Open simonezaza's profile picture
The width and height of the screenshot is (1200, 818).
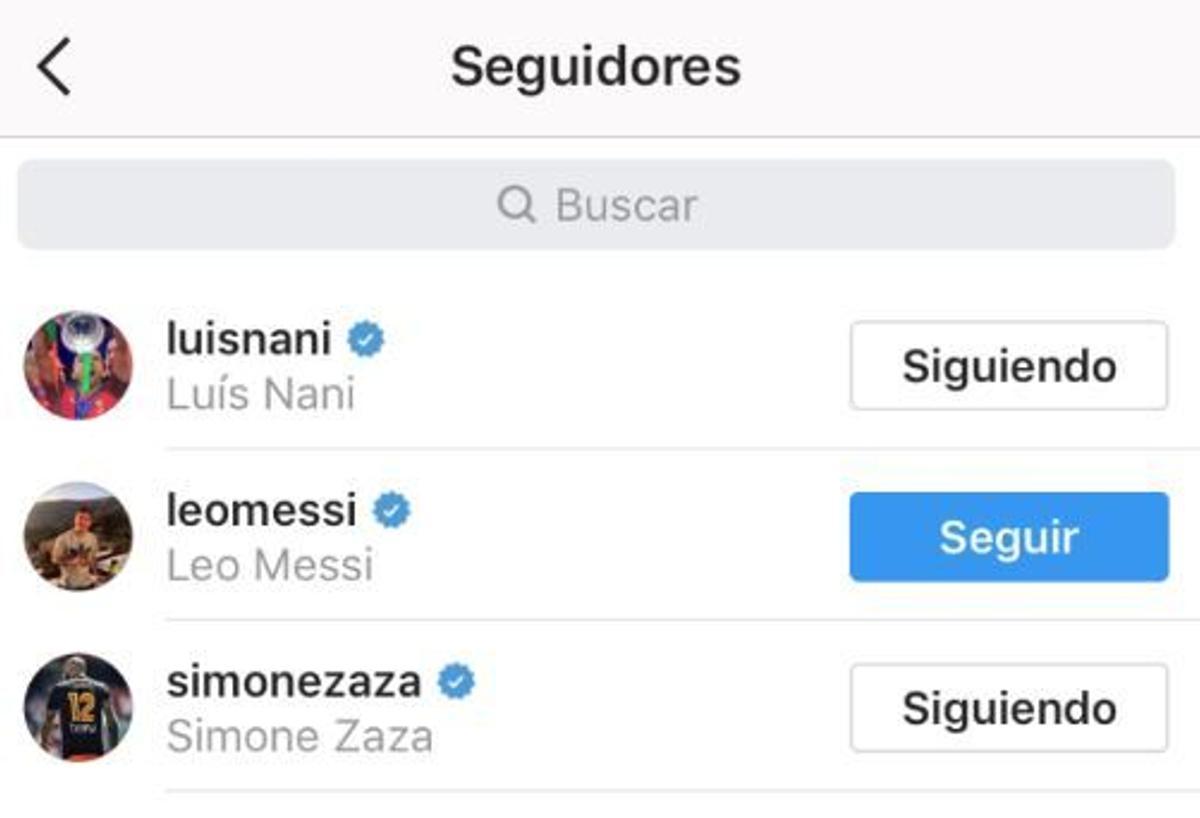pyautogui.click(x=80, y=706)
